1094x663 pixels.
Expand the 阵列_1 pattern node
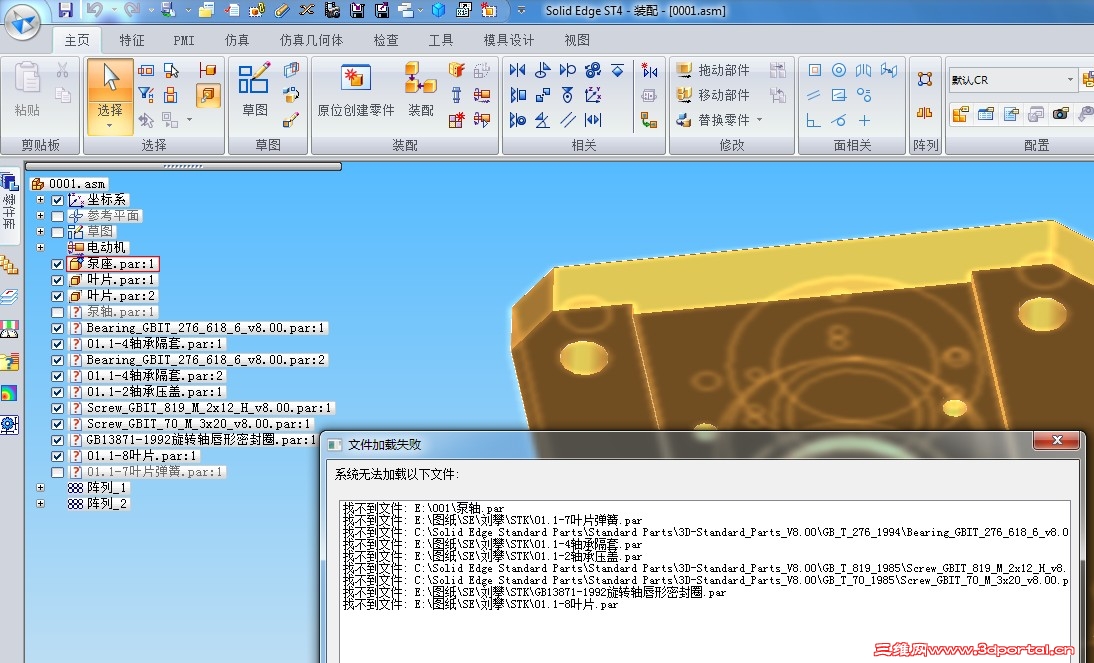tap(40, 488)
